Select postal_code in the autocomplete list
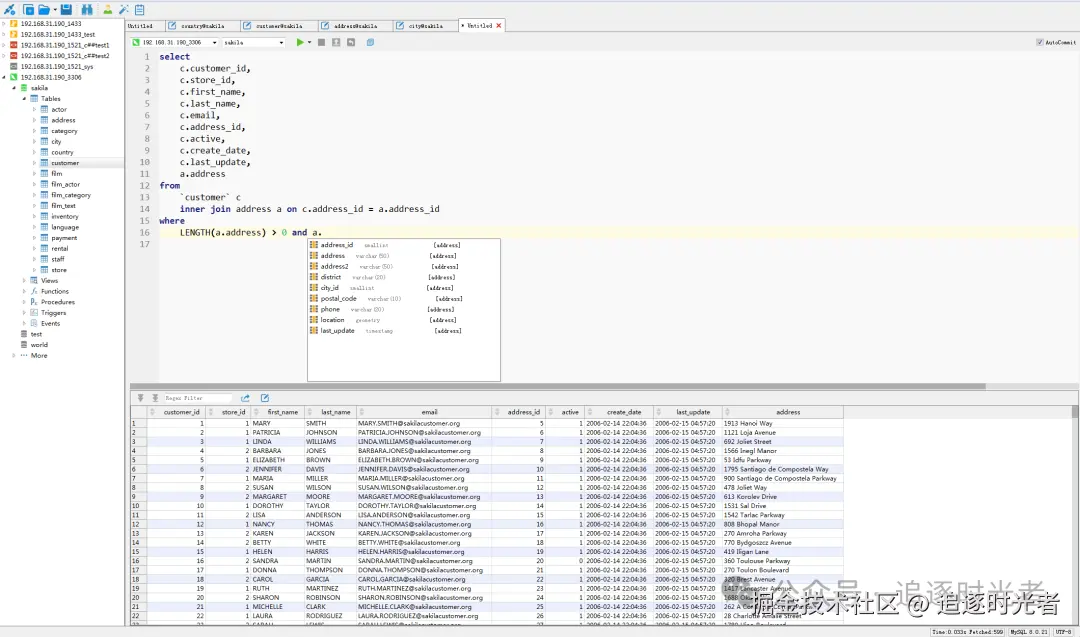 404,299
